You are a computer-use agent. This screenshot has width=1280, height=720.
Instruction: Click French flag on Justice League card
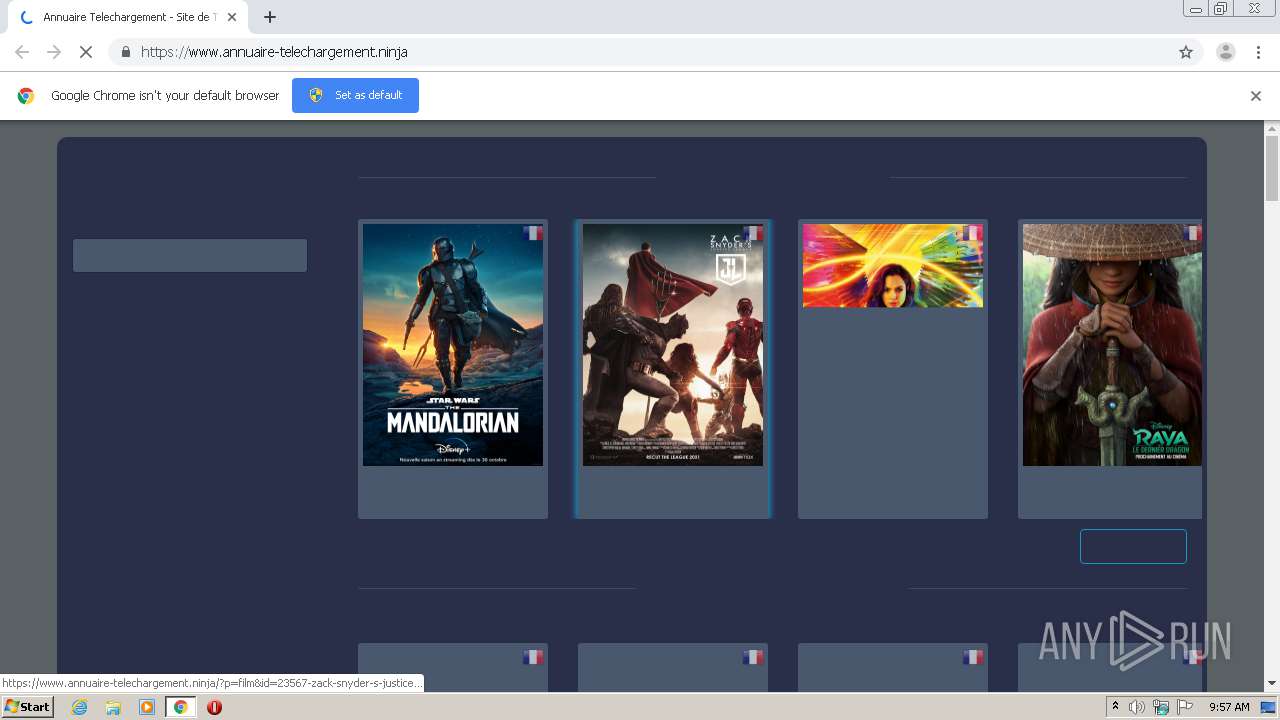753,233
